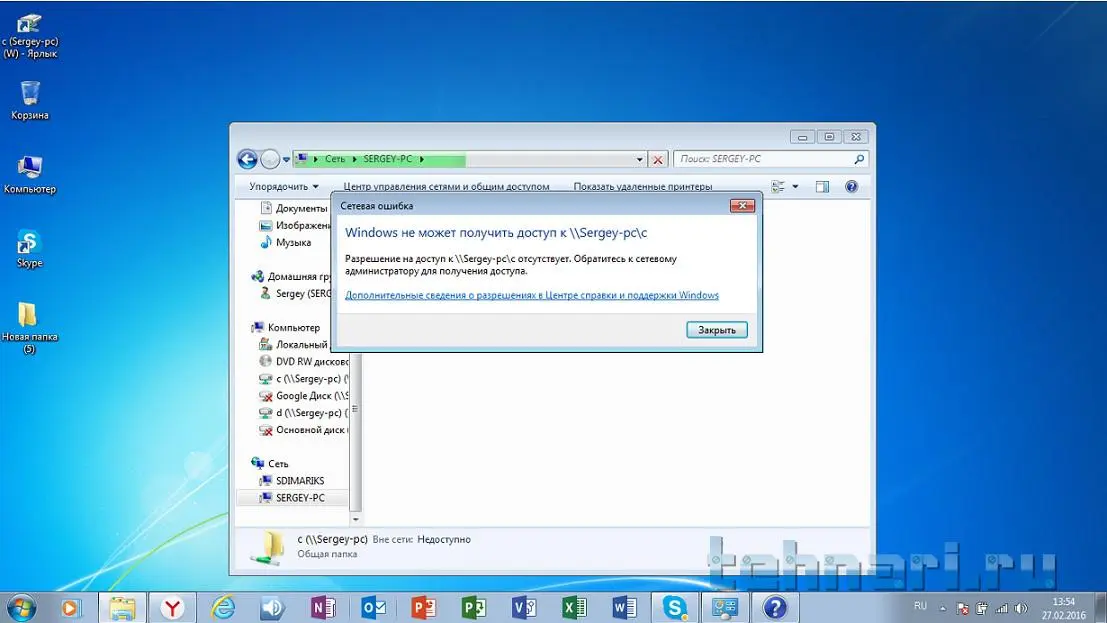
Task: Select Музыка in navigation pane
Action: 285,242
